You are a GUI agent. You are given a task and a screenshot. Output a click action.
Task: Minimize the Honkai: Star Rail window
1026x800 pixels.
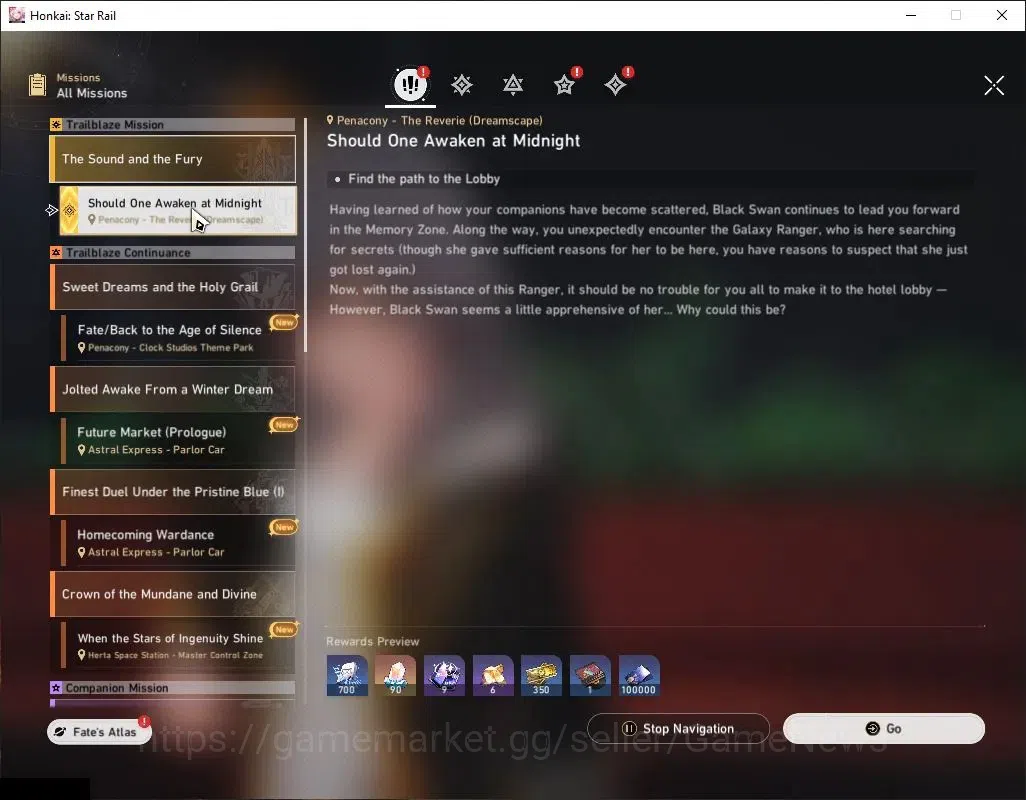(x=911, y=15)
